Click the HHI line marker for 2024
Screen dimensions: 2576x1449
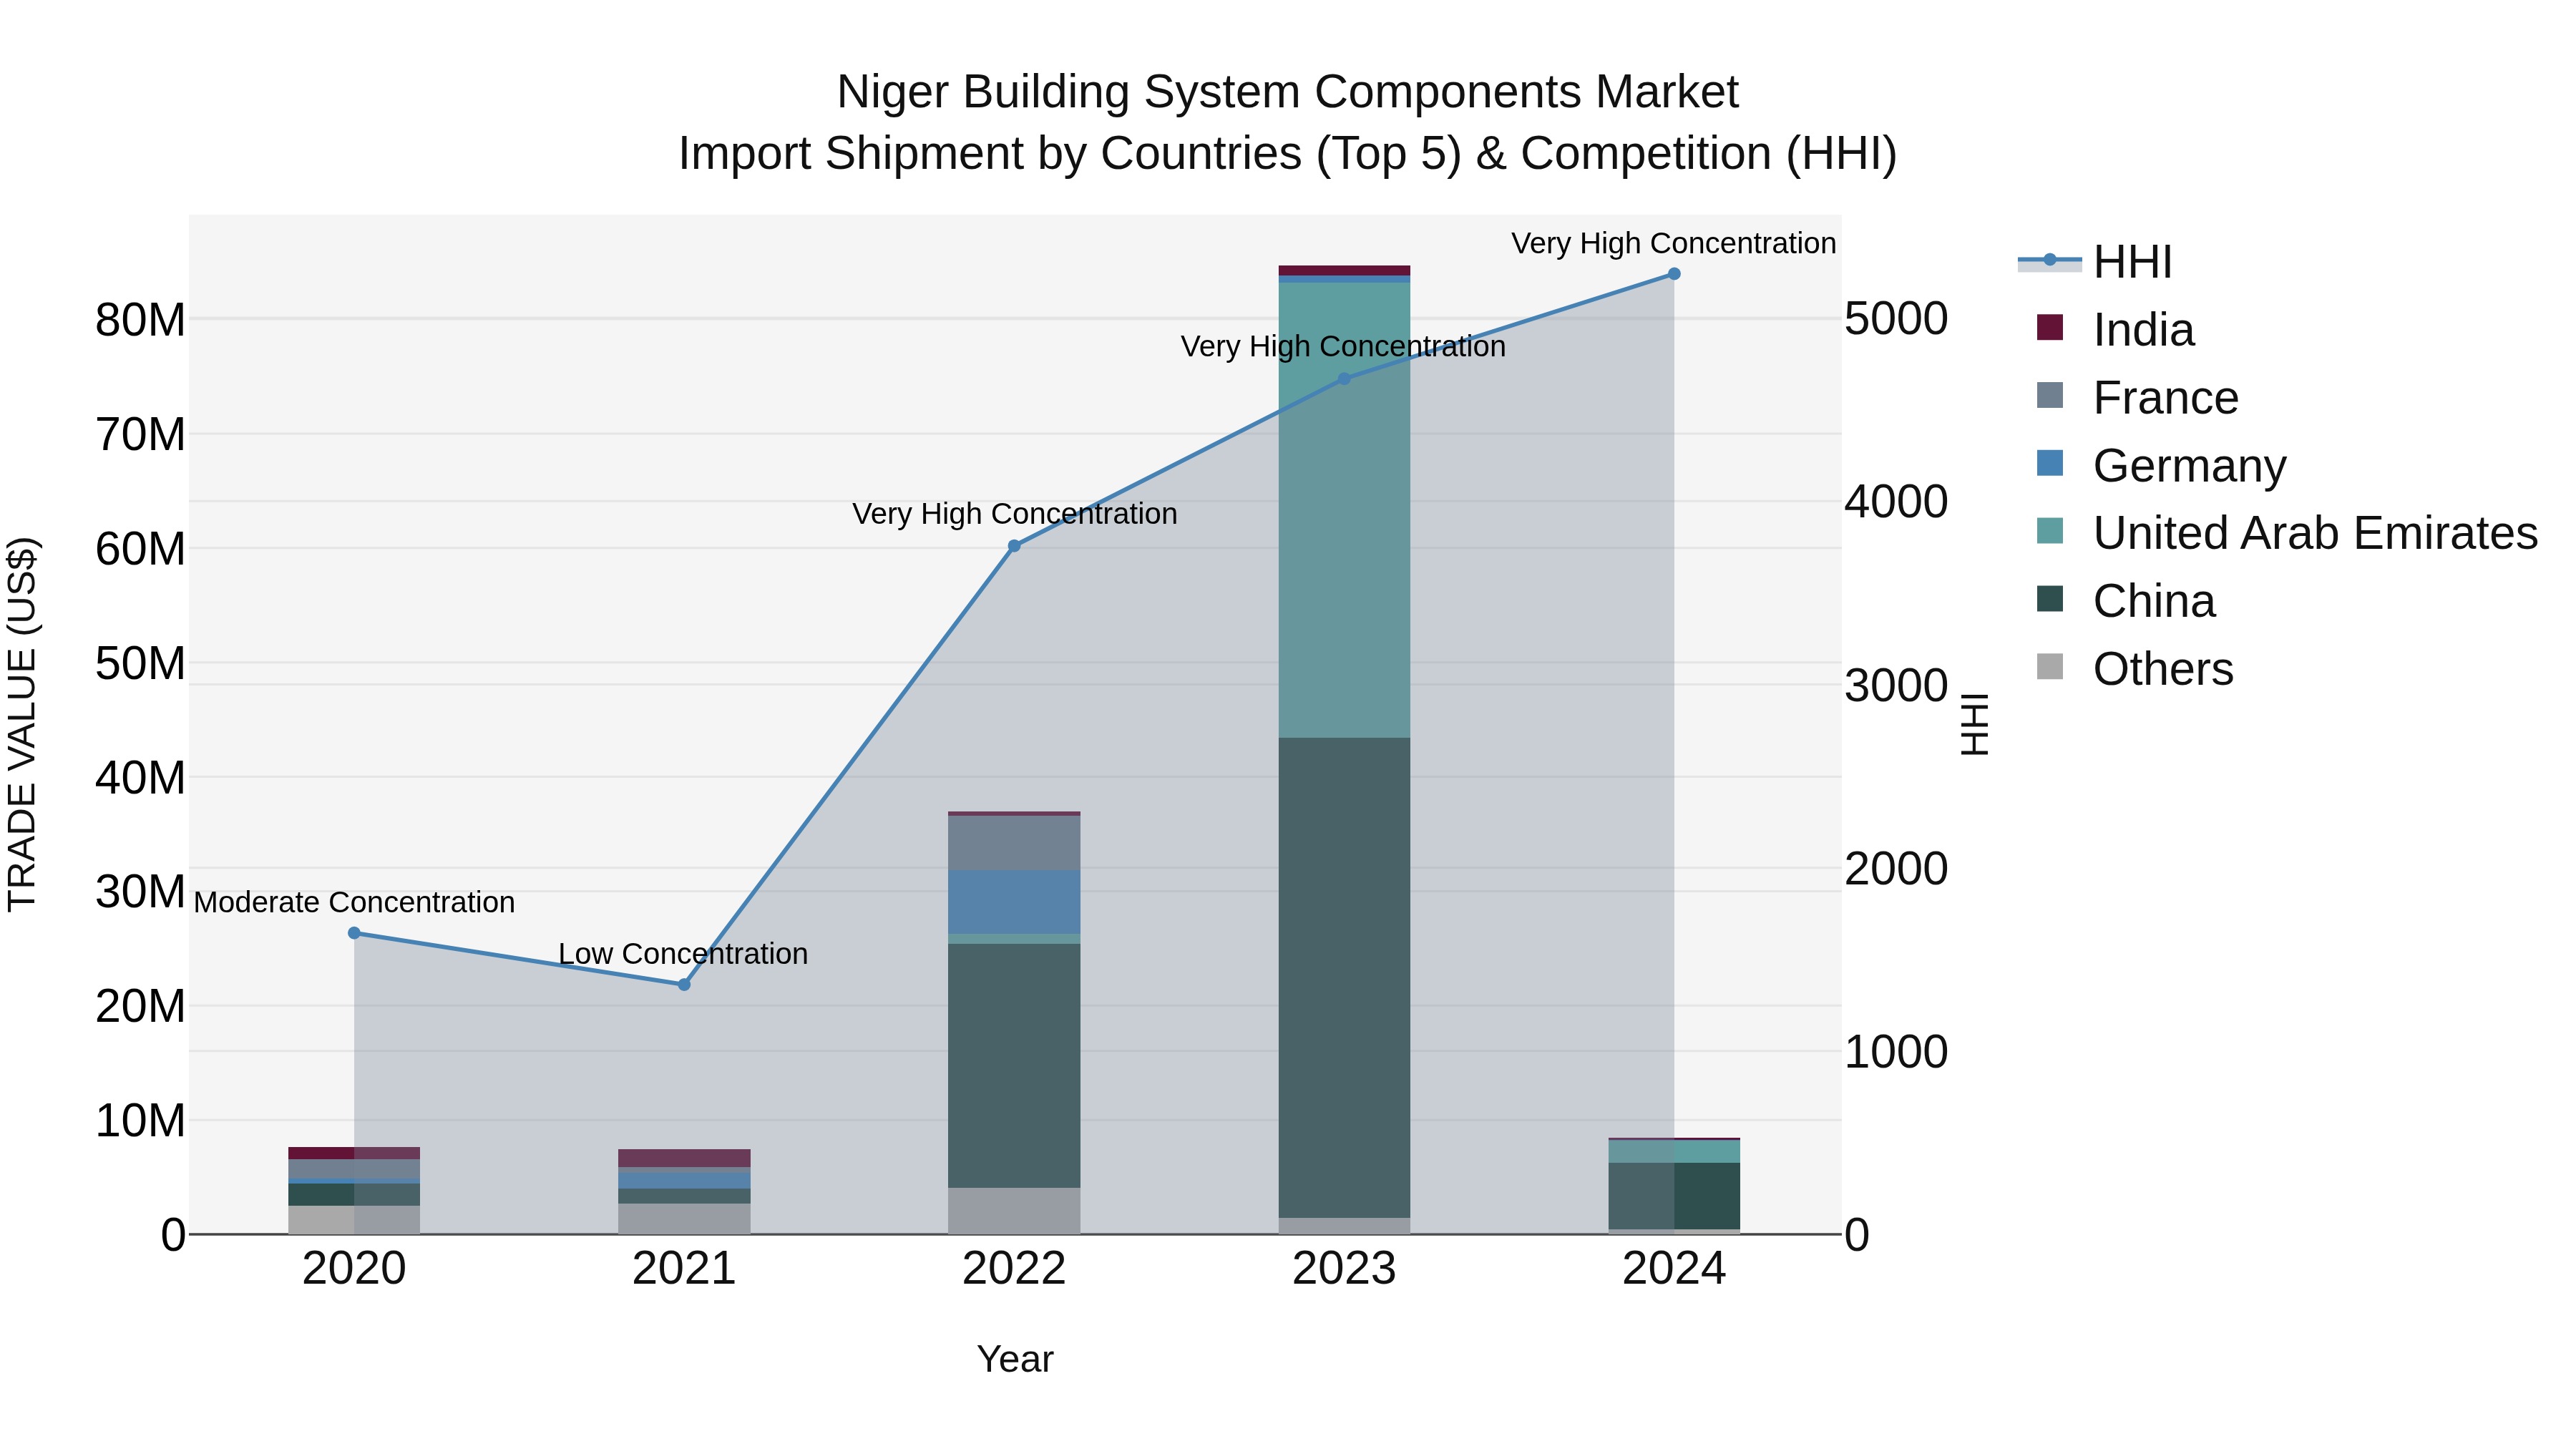tap(1674, 274)
